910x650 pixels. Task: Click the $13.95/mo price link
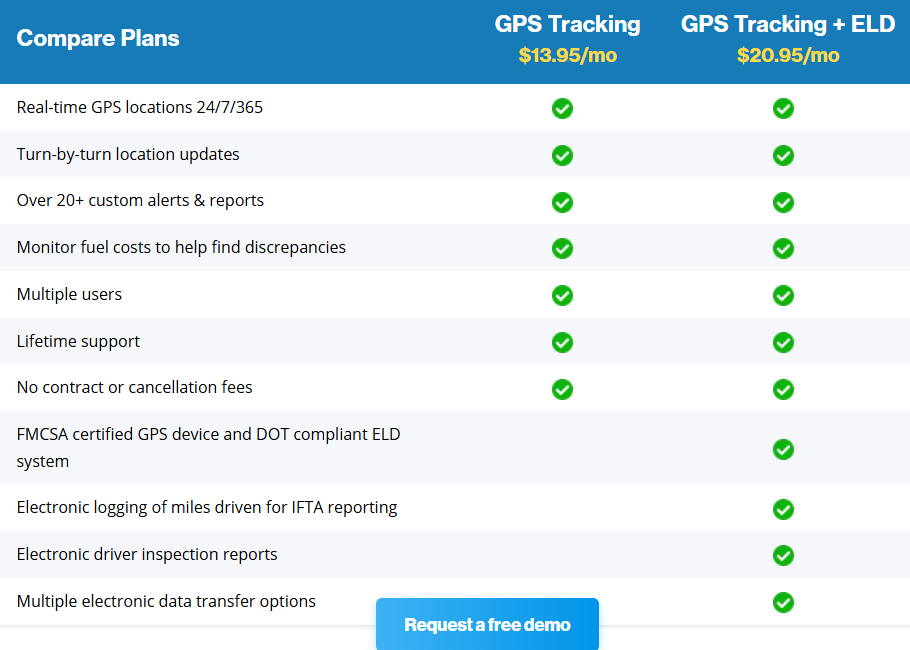click(x=567, y=56)
